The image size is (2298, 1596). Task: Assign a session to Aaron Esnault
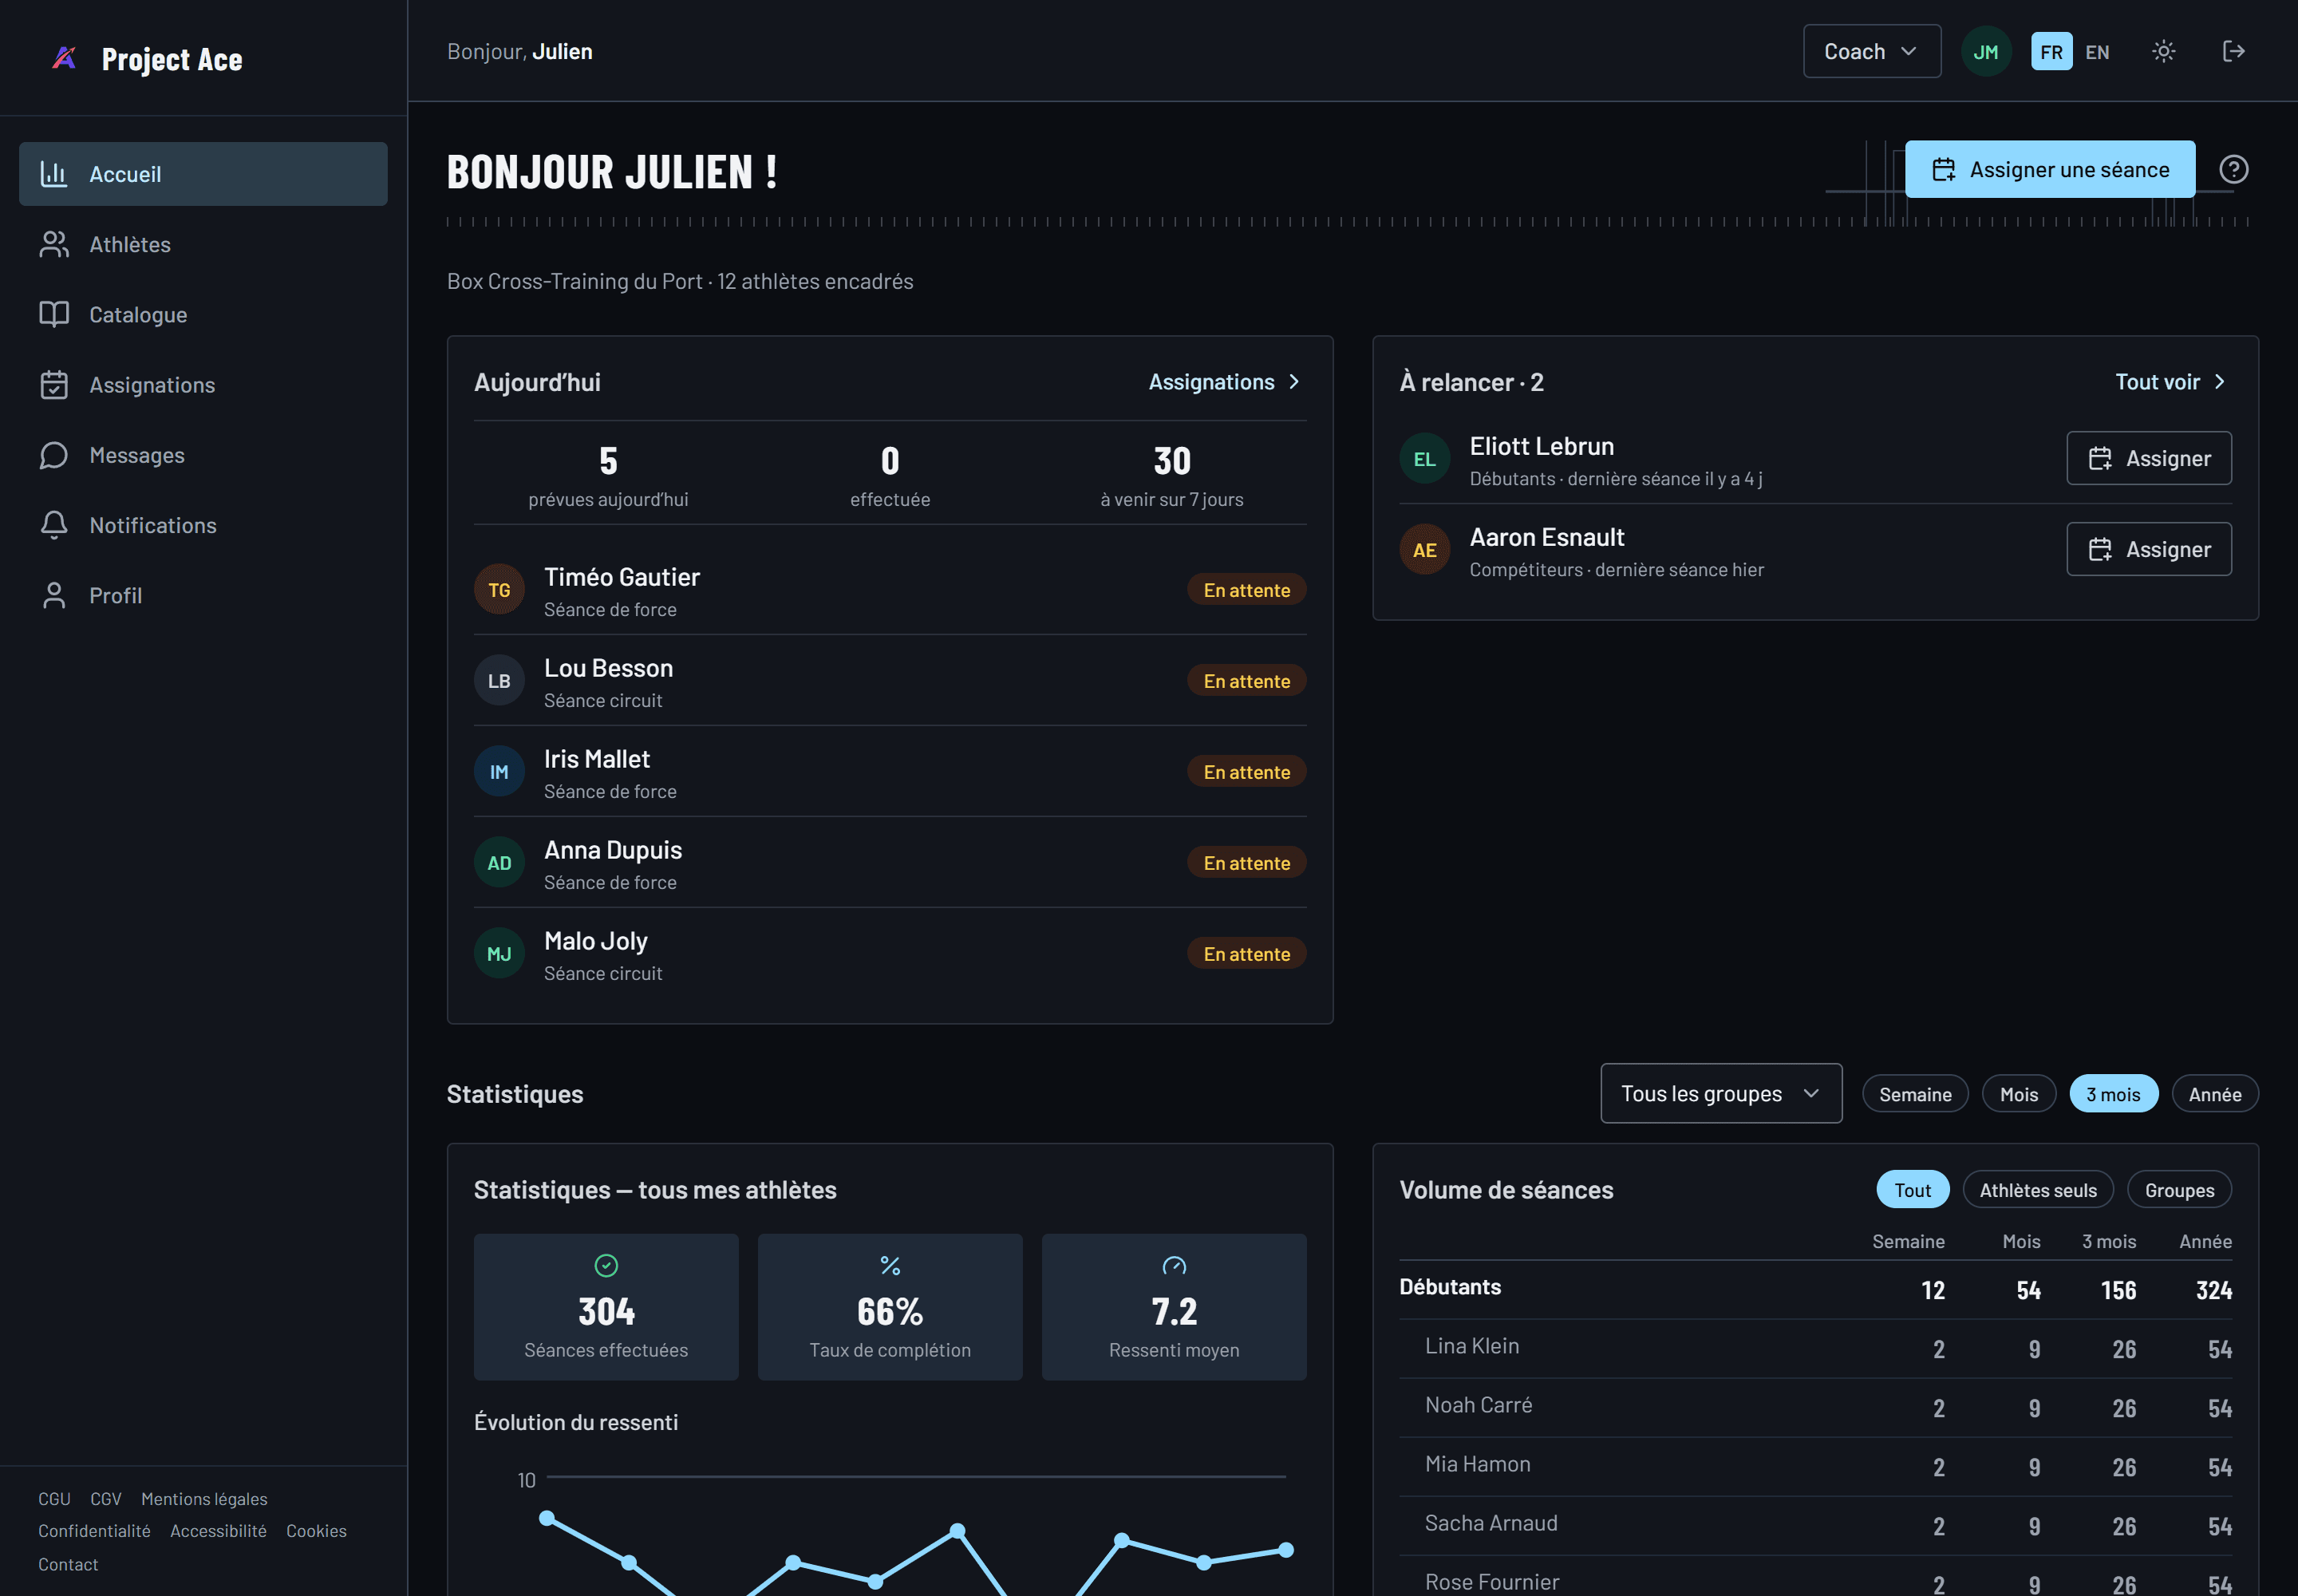(x=2148, y=549)
